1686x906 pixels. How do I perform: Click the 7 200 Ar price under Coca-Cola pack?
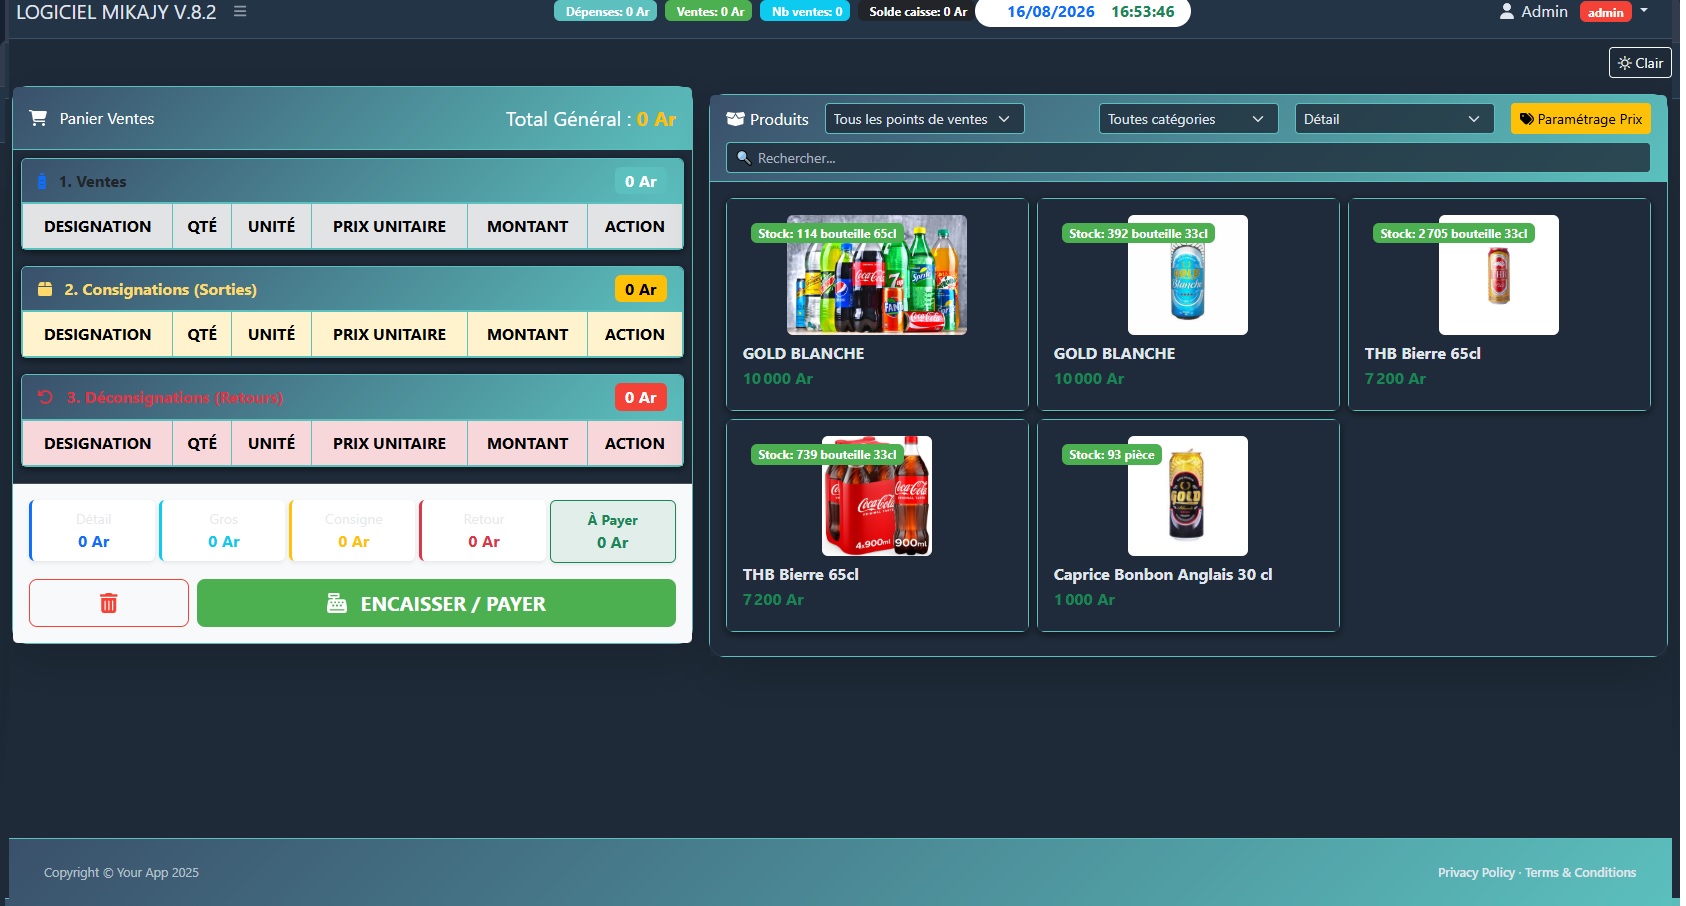click(773, 600)
